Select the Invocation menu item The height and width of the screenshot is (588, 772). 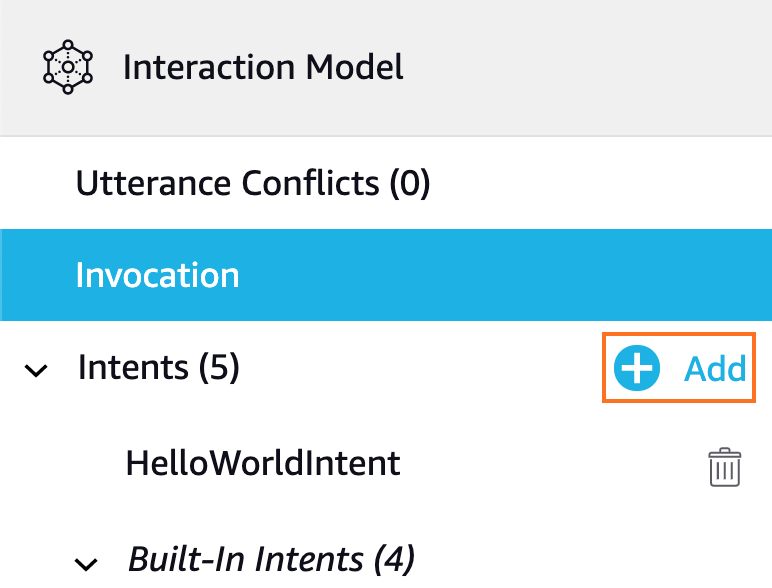pyautogui.click(x=386, y=275)
